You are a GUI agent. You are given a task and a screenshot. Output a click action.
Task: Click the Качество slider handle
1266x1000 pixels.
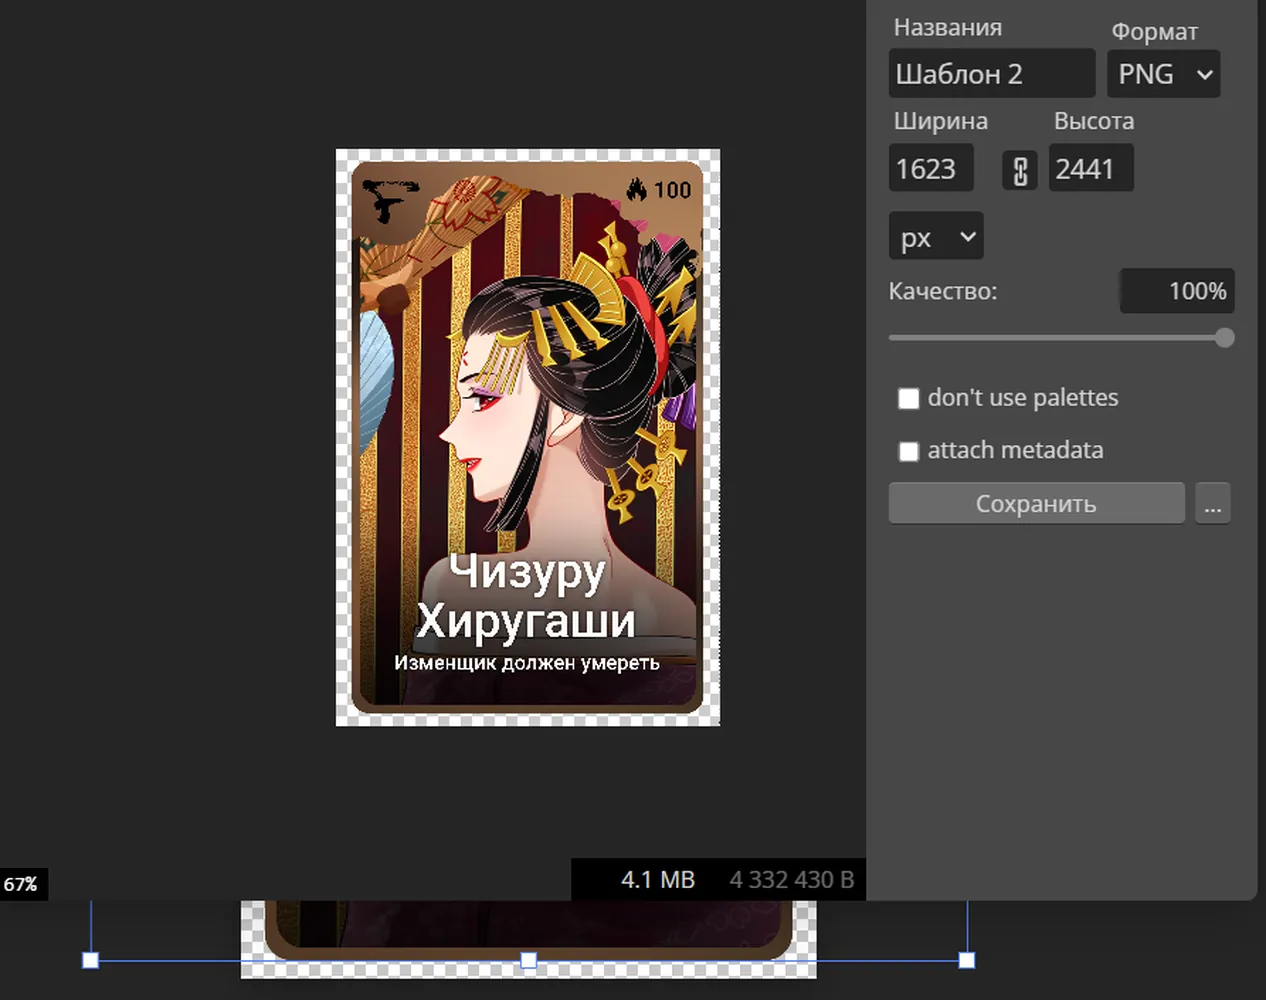(1224, 338)
